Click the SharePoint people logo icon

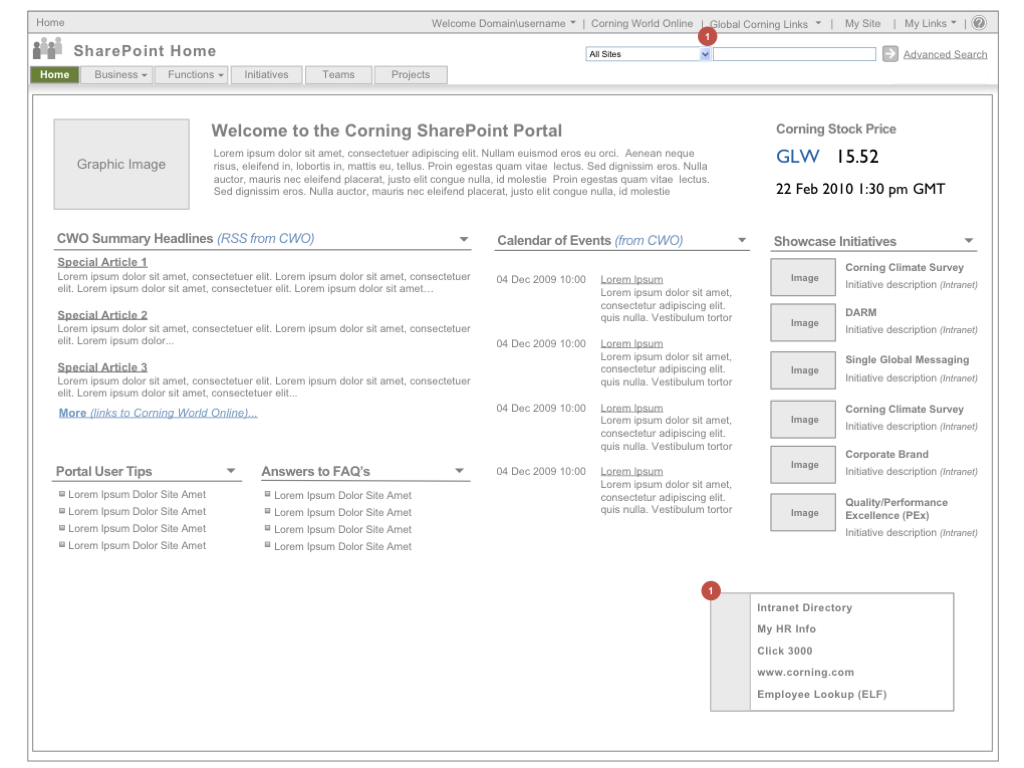(47, 49)
